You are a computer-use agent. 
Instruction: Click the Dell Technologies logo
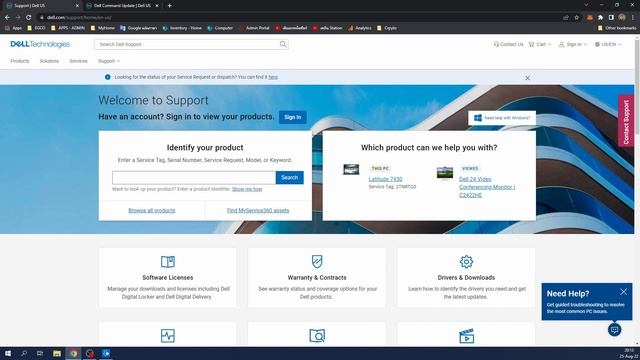coord(40,44)
